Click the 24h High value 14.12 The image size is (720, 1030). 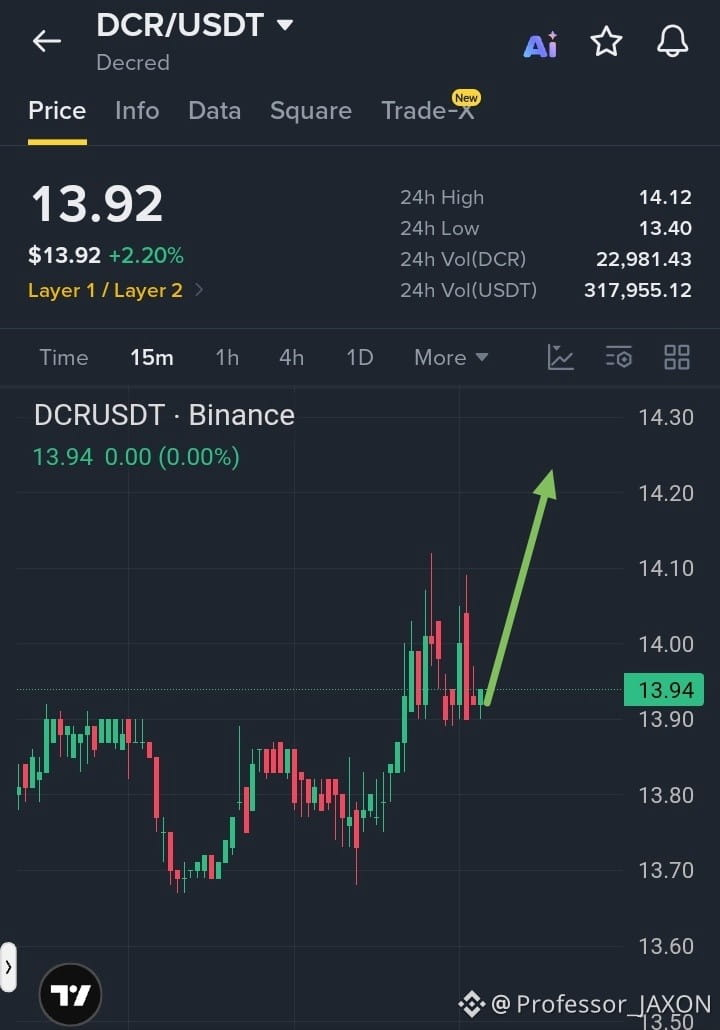[x=665, y=197]
